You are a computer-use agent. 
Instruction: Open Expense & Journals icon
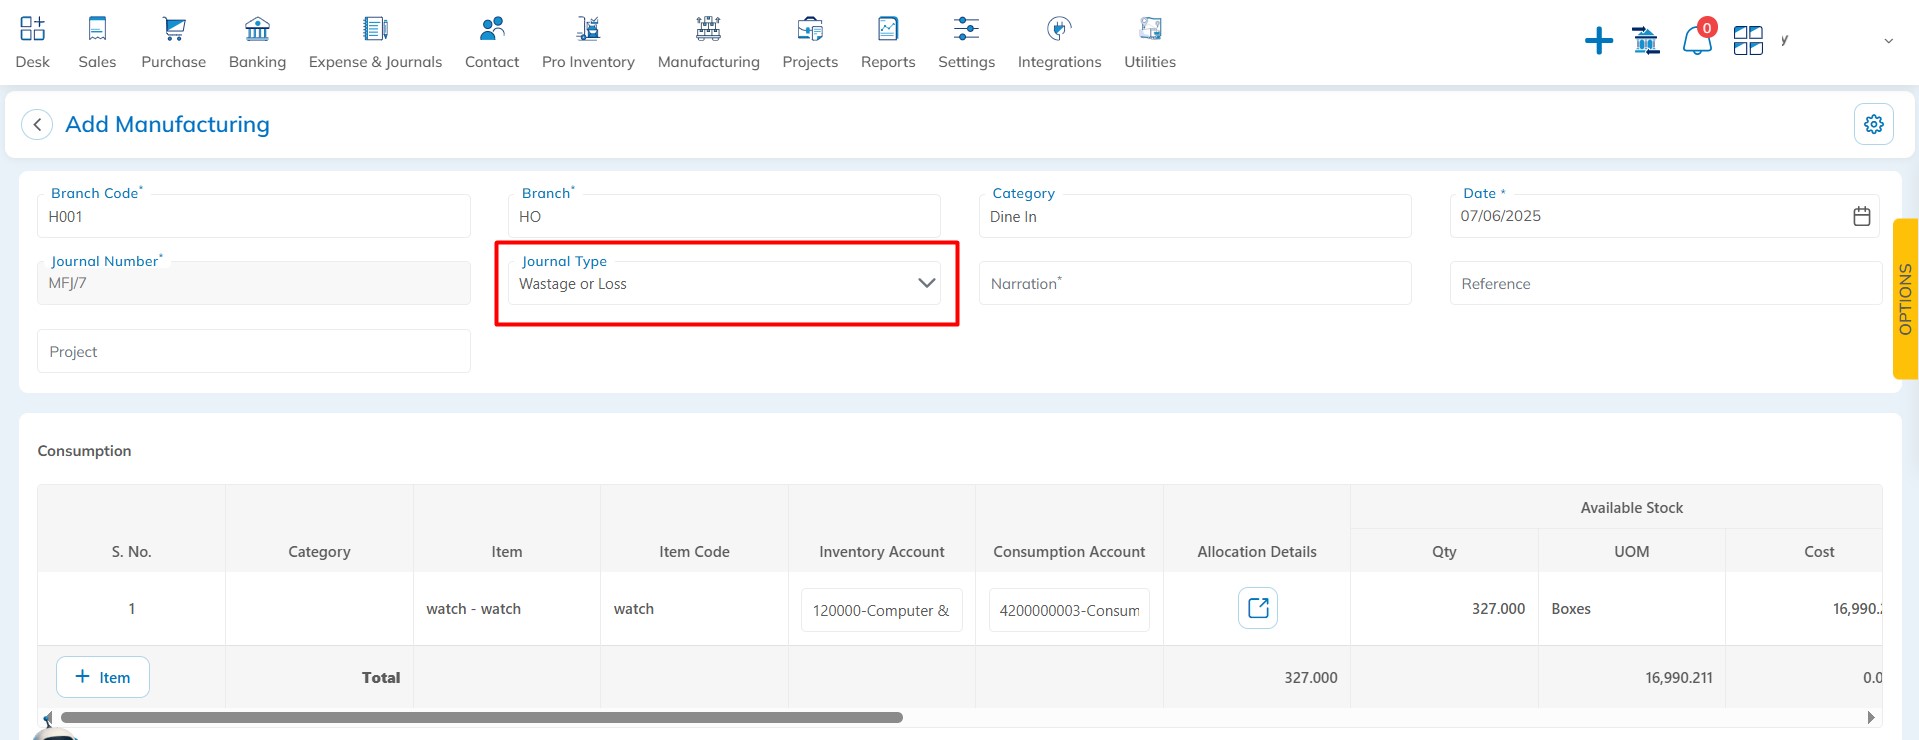[x=375, y=28]
